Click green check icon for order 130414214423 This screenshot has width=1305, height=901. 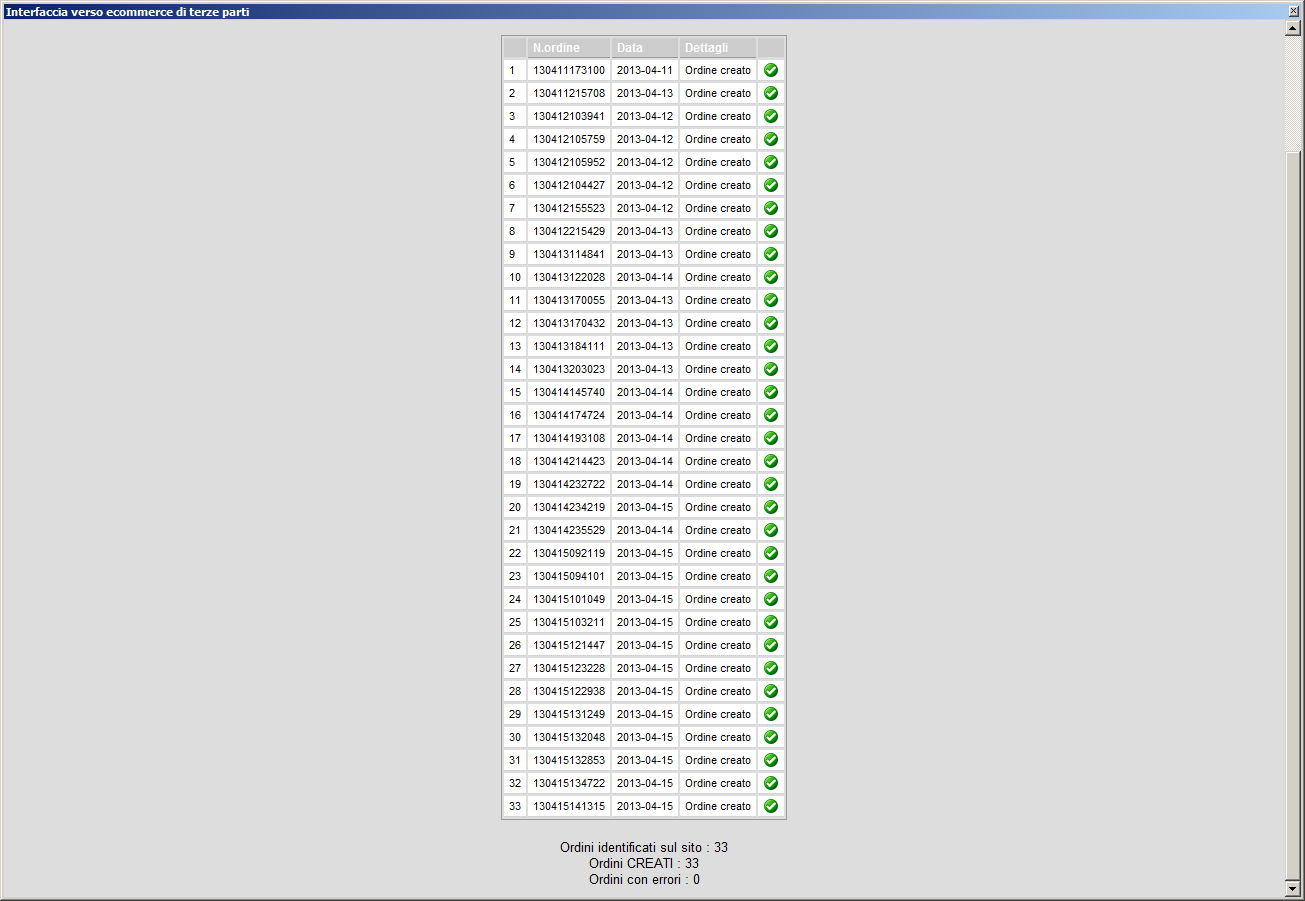pos(771,461)
